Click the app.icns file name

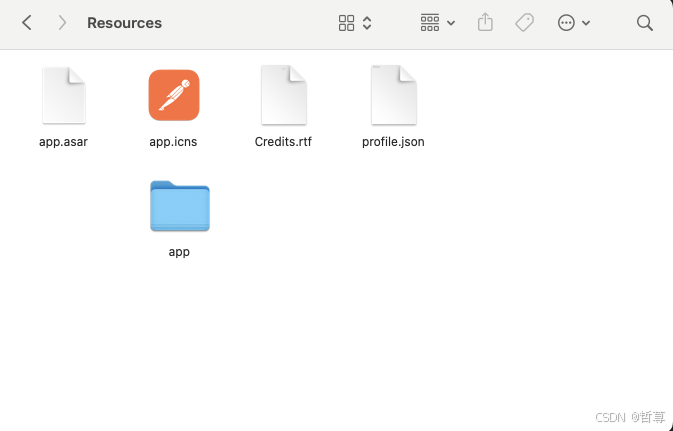coord(173,142)
